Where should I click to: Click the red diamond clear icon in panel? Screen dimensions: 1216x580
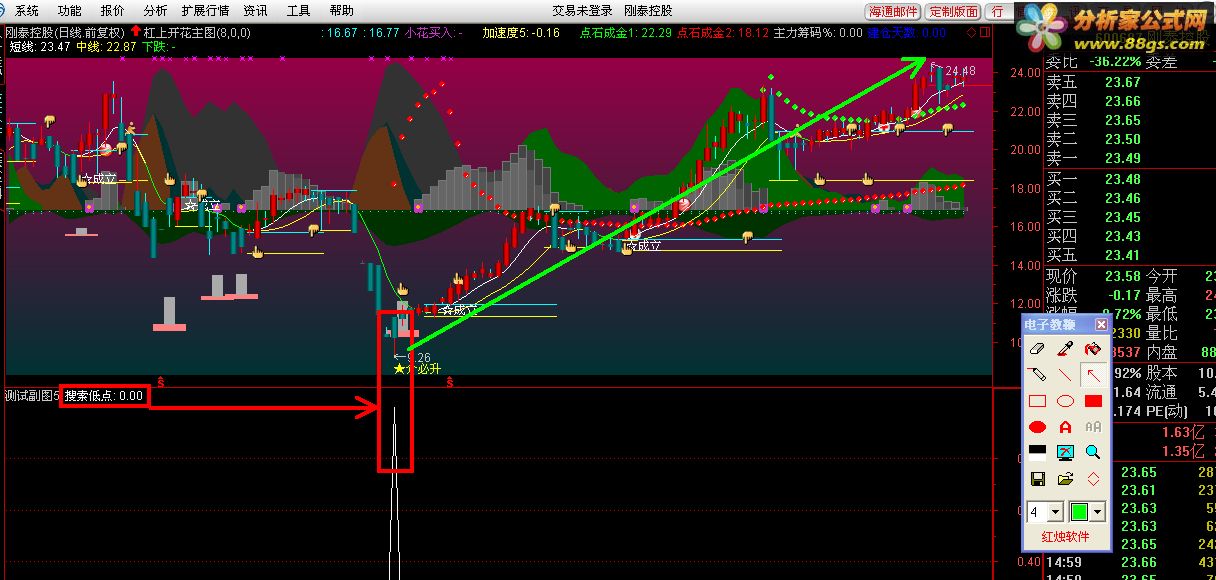tap(1093, 478)
